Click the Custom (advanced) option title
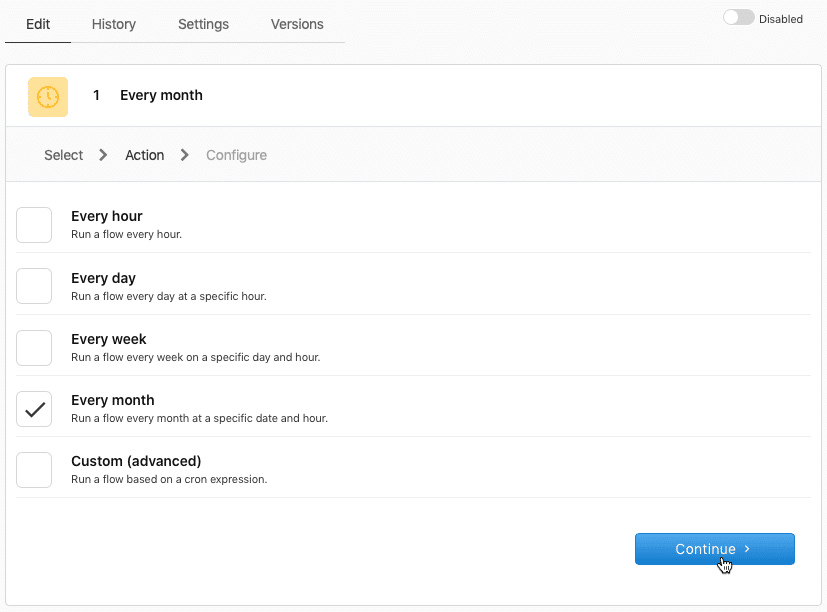 tap(136, 461)
